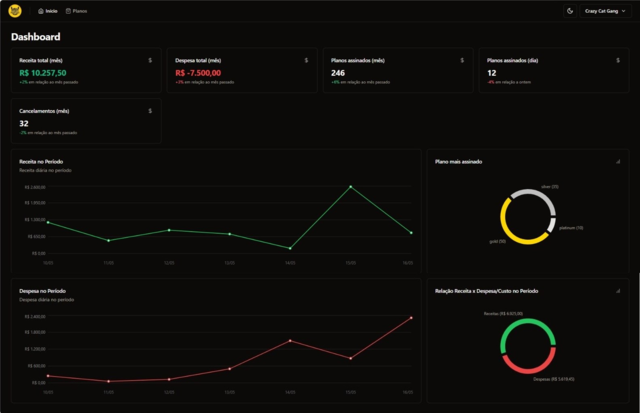Image resolution: width=640 pixels, height=413 pixels.
Task: Click the yellow cat logo
Action: [15, 11]
